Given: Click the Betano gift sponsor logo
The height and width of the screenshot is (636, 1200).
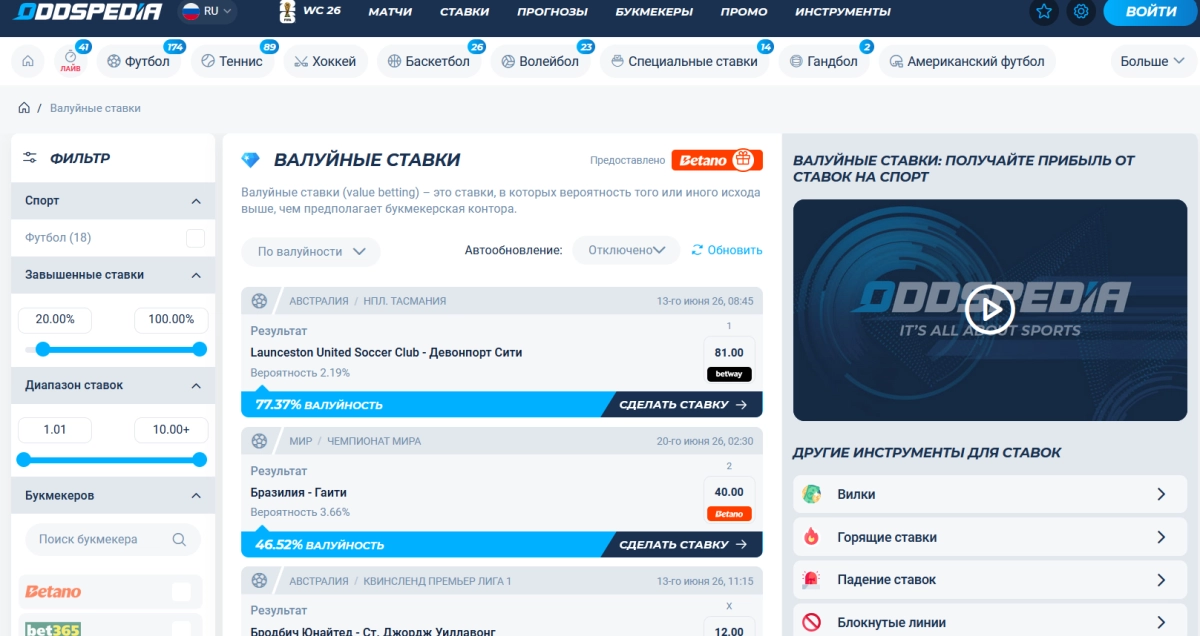Looking at the screenshot, I should (717, 160).
